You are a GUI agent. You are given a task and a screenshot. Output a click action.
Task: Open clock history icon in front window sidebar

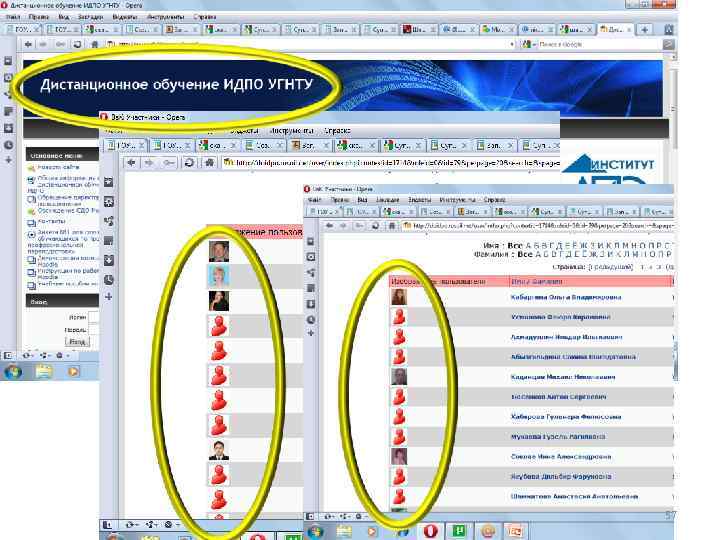click(x=311, y=320)
